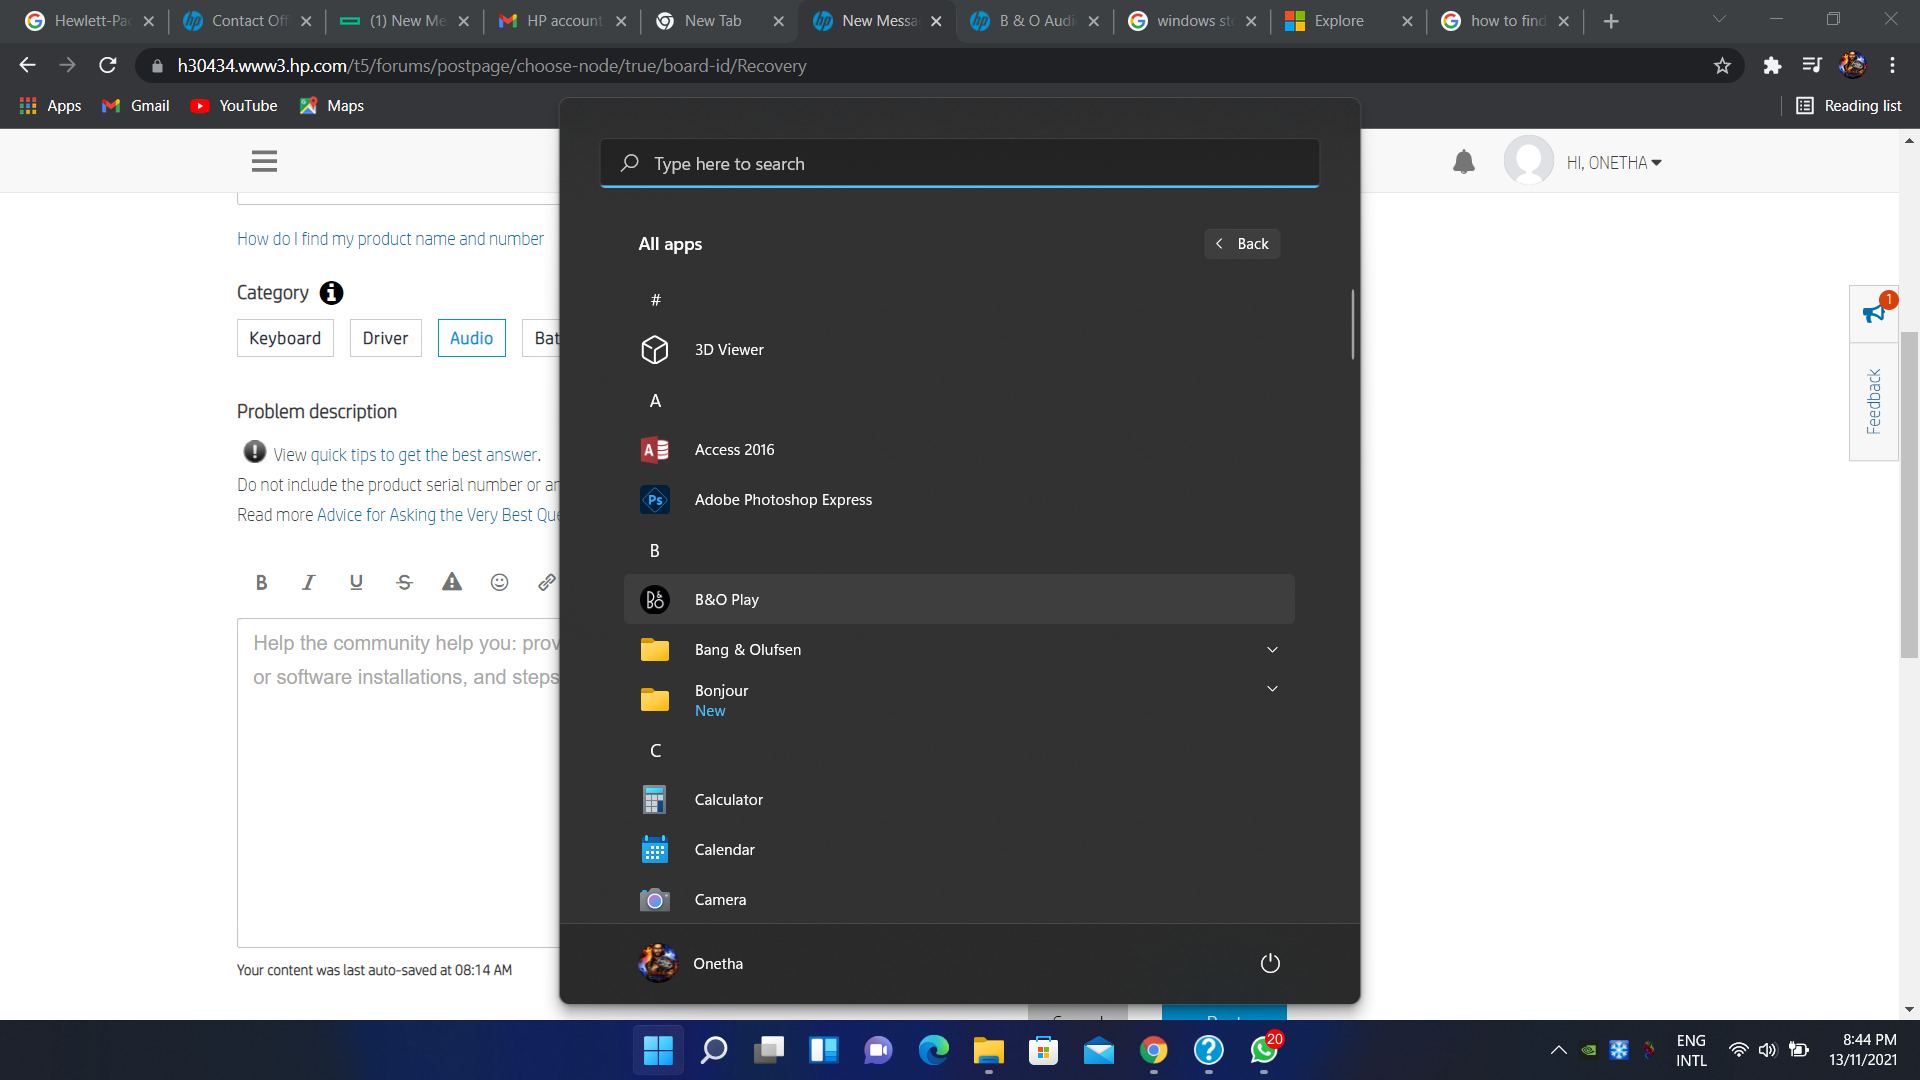Viewport: 1920px width, 1080px height.
Task: Toggle italic formatting in the editor
Action: [308, 582]
